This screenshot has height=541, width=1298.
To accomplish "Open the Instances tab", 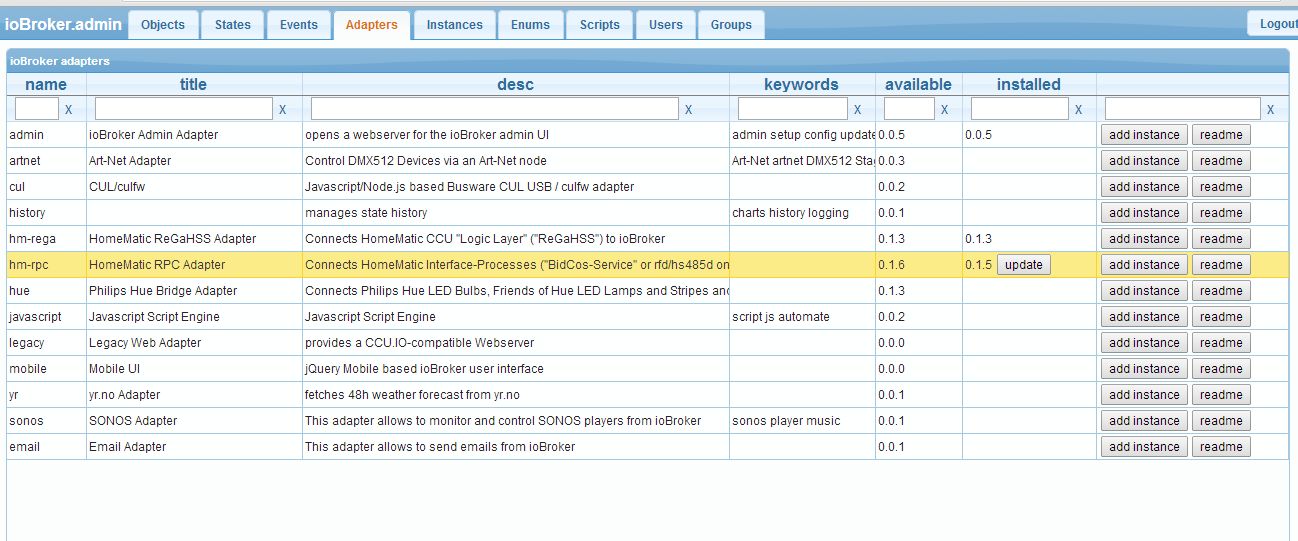I will point(454,25).
